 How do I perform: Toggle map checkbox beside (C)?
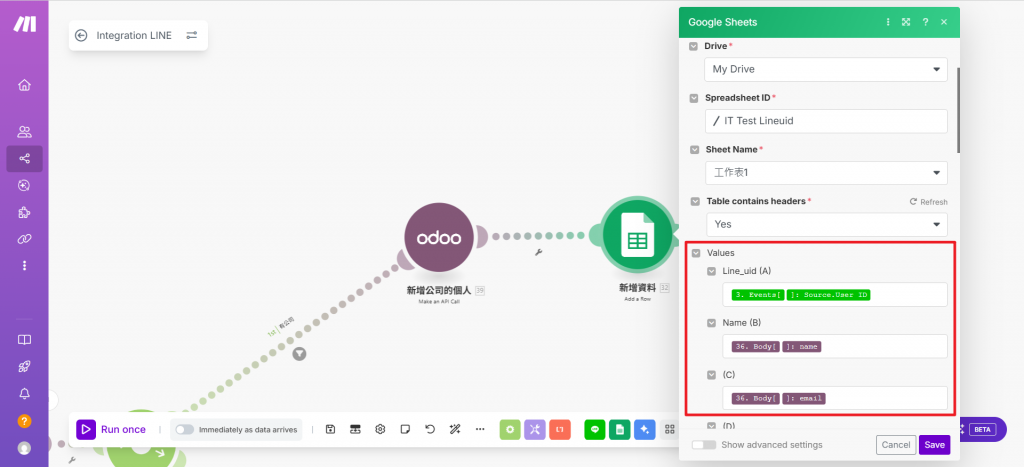[712, 375]
